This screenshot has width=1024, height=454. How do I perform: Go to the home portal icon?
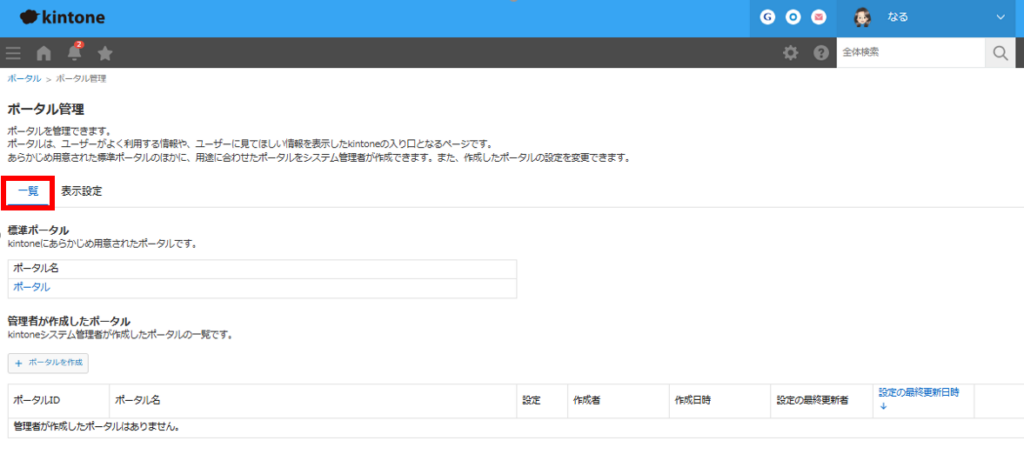point(44,53)
